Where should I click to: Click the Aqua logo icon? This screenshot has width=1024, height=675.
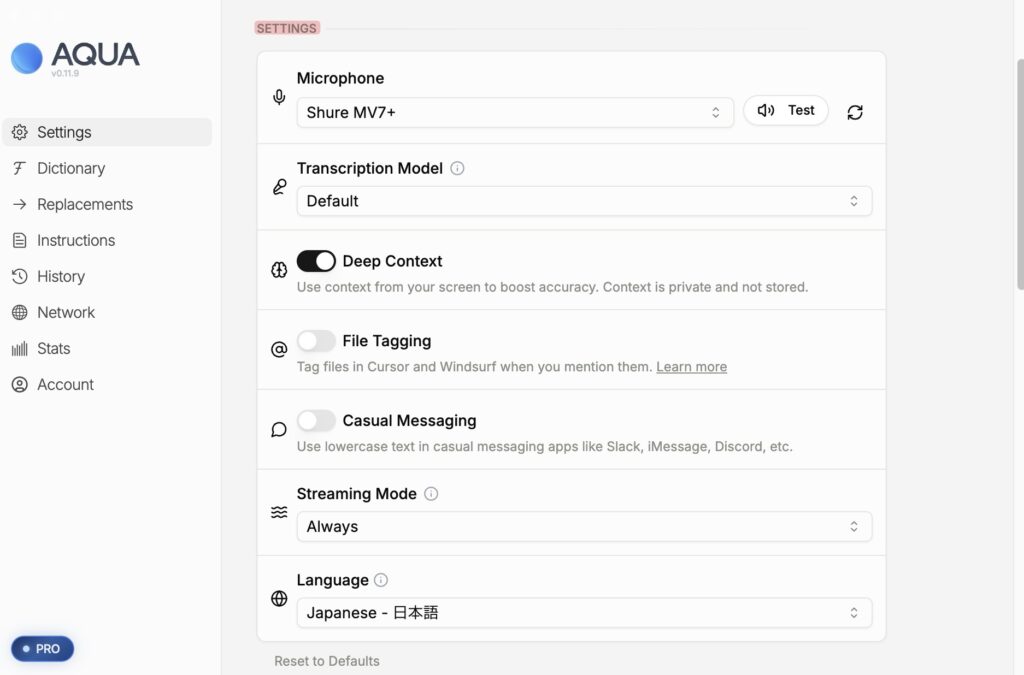27,58
